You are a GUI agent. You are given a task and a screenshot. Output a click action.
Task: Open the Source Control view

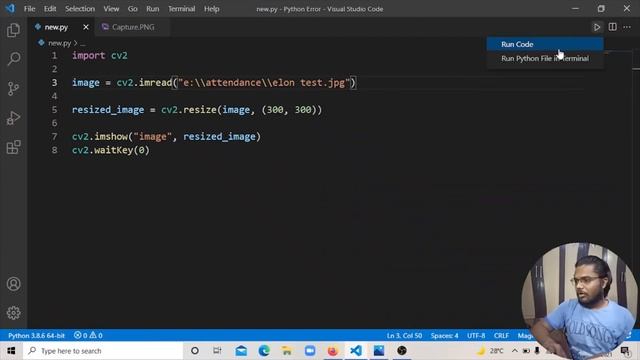pyautogui.click(x=13, y=89)
